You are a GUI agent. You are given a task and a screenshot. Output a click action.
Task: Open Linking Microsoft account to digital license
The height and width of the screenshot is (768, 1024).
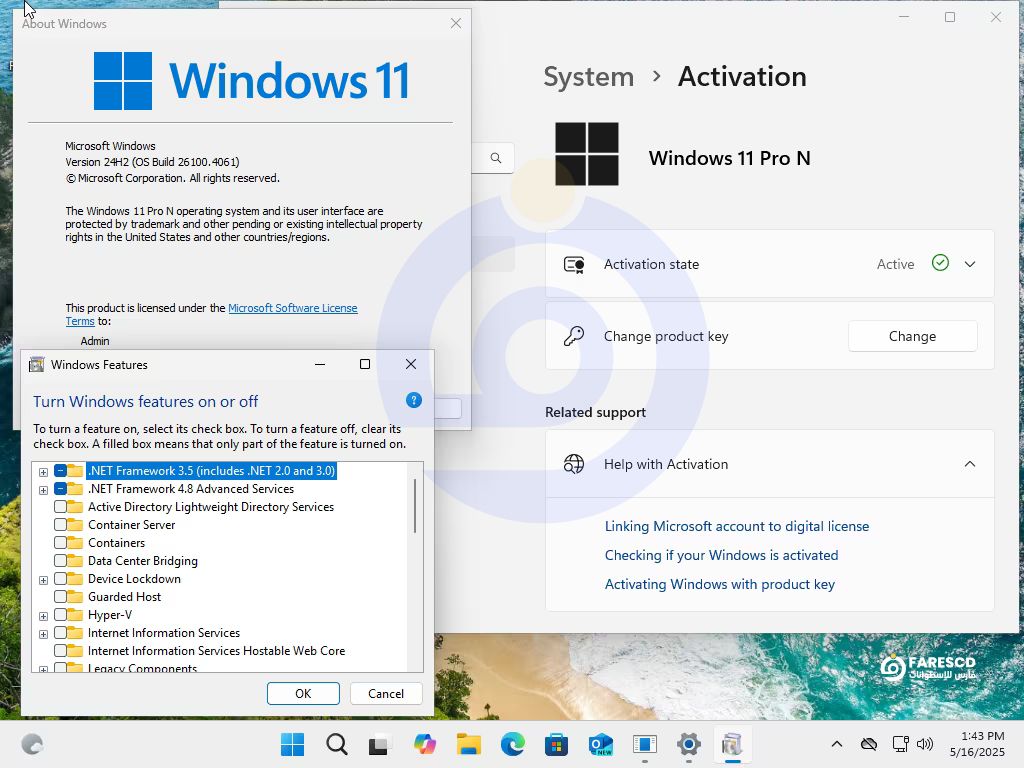tap(737, 526)
